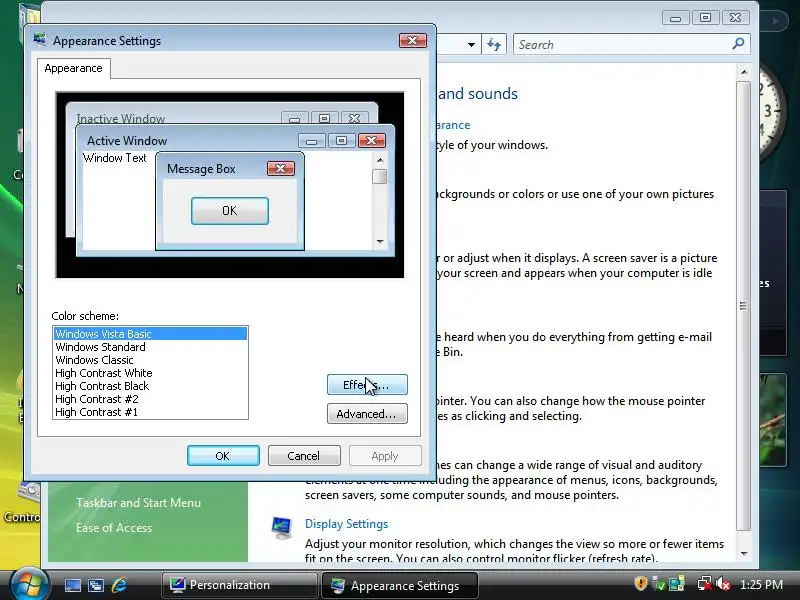Click scroll-up arrow of Personalization window

coord(744,72)
